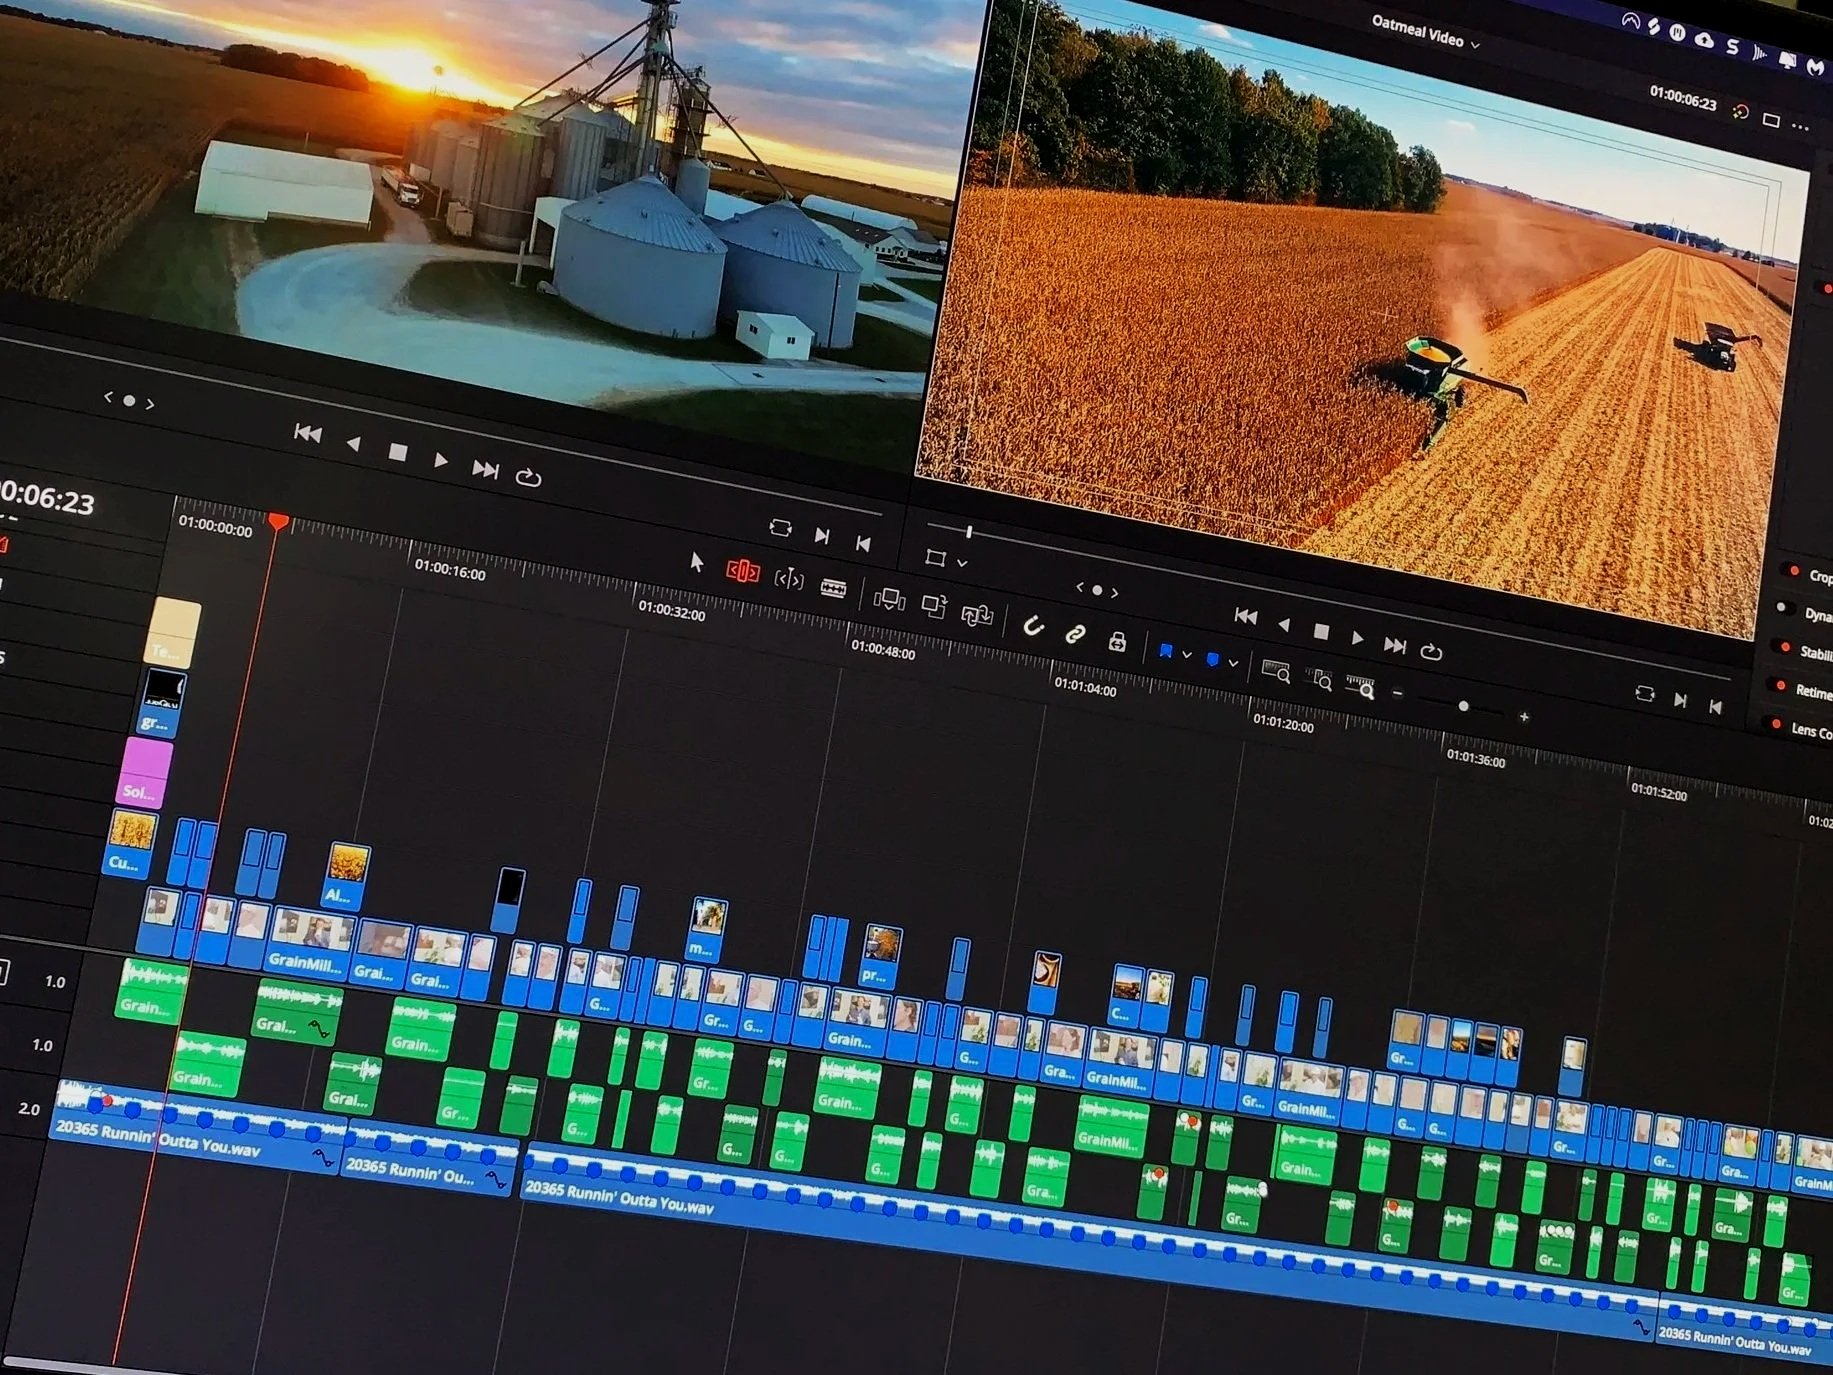Screen dimensions: 1833x1375
Task: Stop playback in the timeline viewer
Action: tap(1321, 631)
